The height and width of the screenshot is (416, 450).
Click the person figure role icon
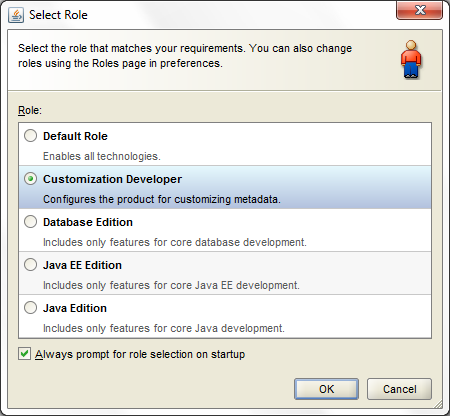pos(411,59)
